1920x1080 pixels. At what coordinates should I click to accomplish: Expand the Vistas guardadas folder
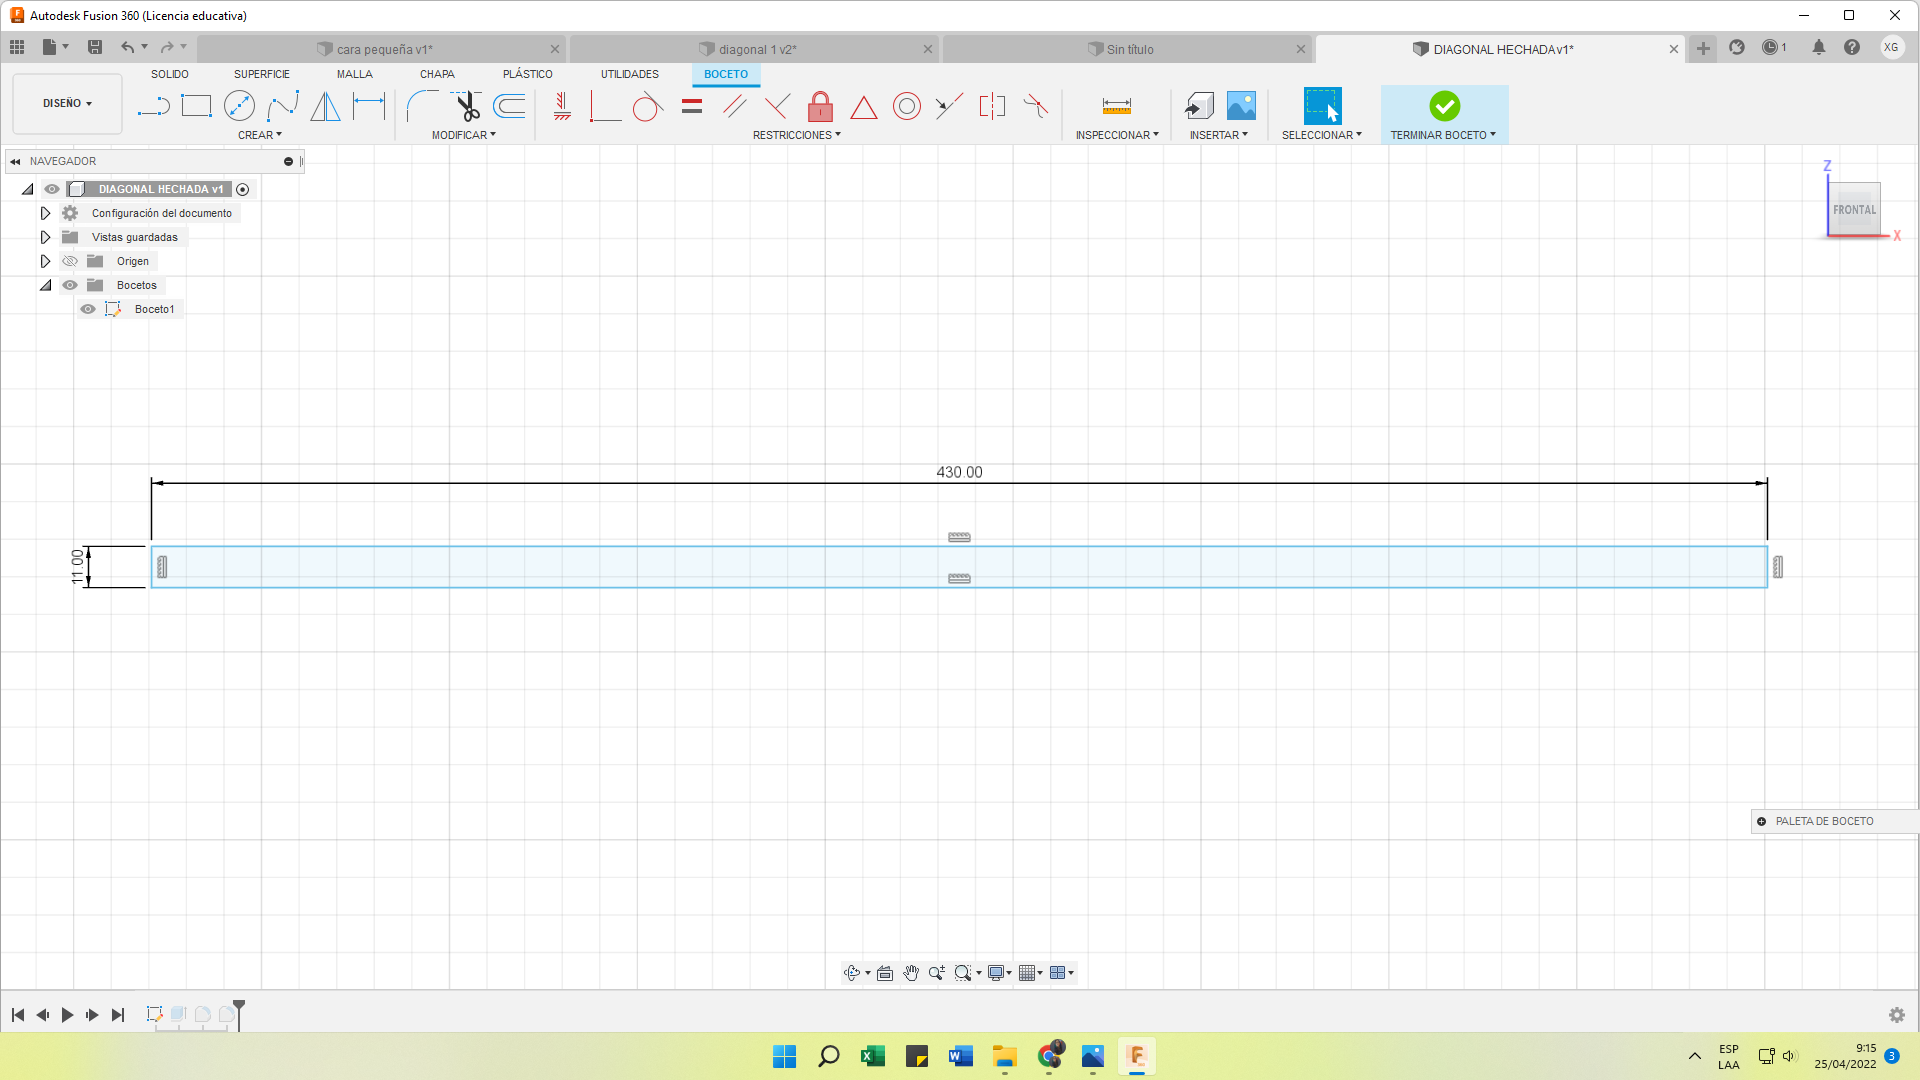(x=45, y=237)
